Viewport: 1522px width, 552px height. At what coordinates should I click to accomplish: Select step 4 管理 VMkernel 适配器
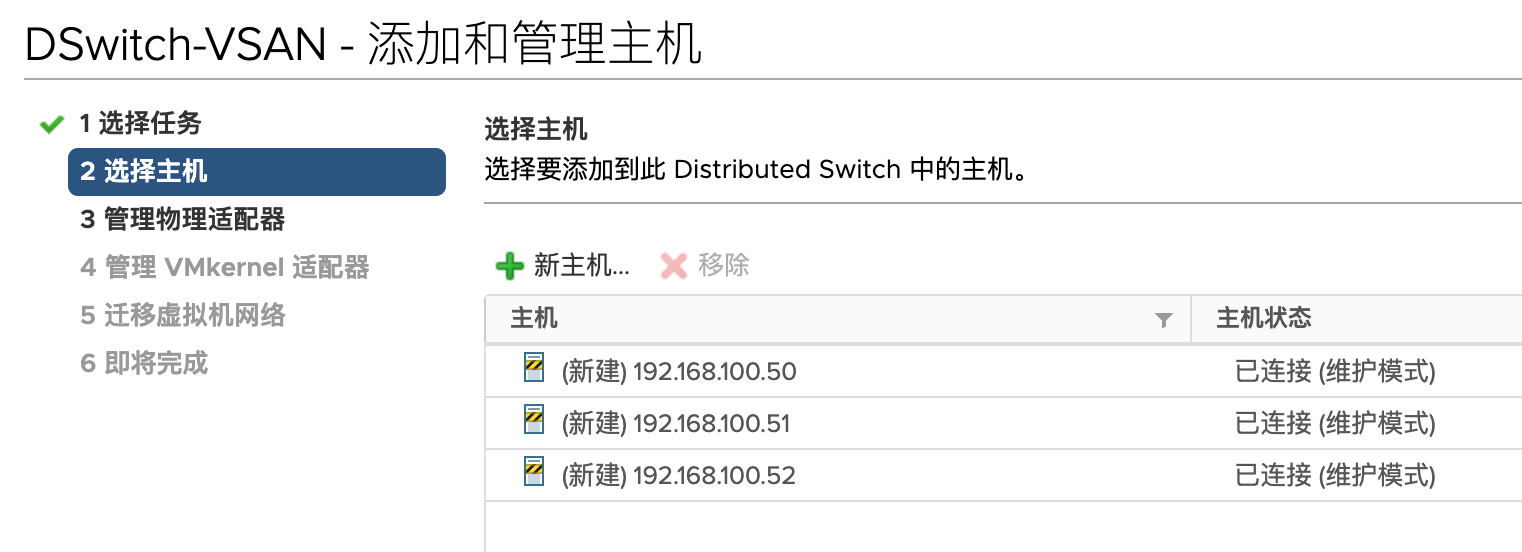point(225,267)
